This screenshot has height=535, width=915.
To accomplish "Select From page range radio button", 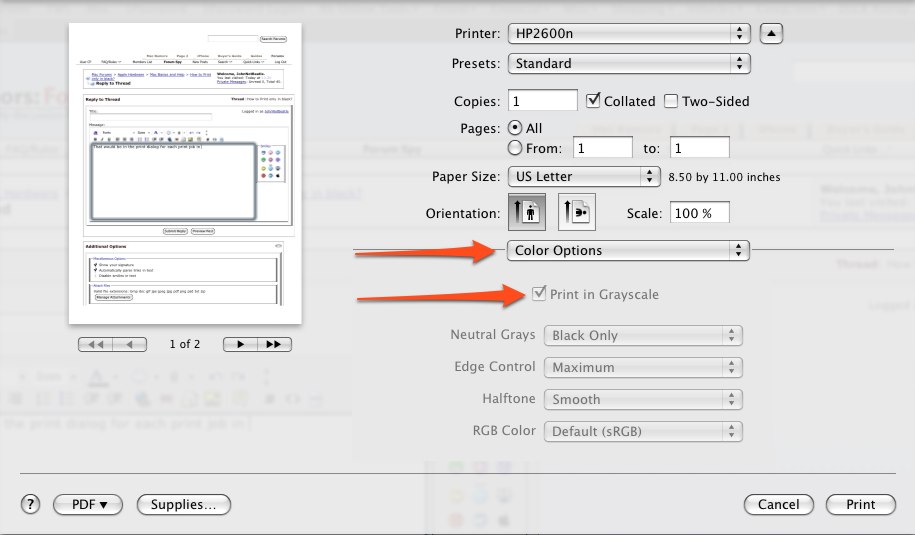I will (x=515, y=148).
